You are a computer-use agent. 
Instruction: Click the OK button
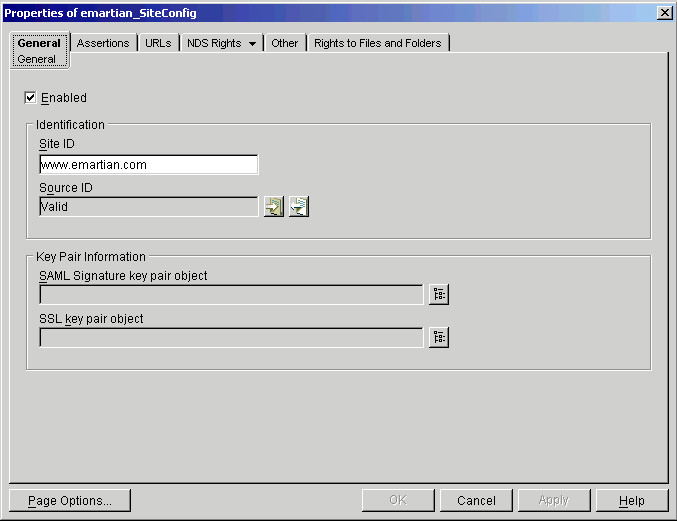[x=398, y=500]
